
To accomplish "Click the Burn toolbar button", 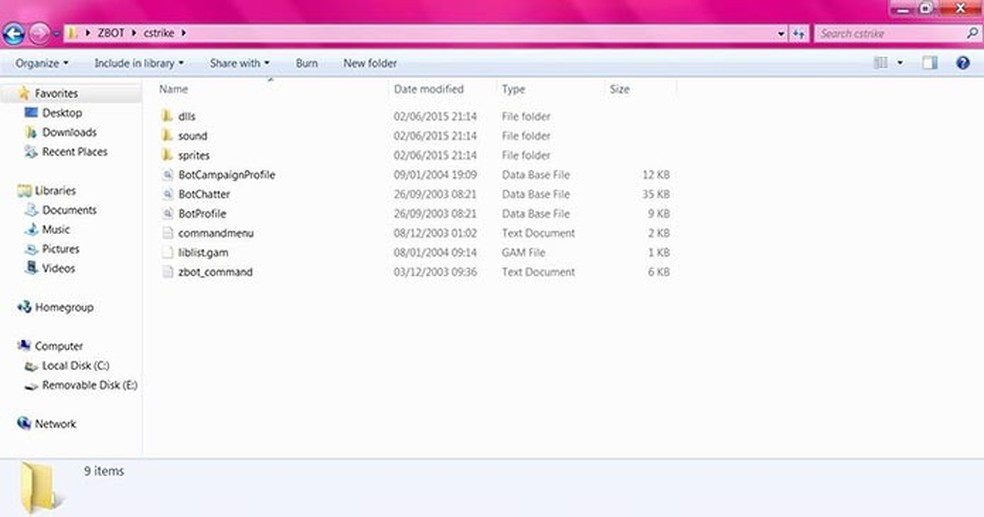I will (307, 63).
